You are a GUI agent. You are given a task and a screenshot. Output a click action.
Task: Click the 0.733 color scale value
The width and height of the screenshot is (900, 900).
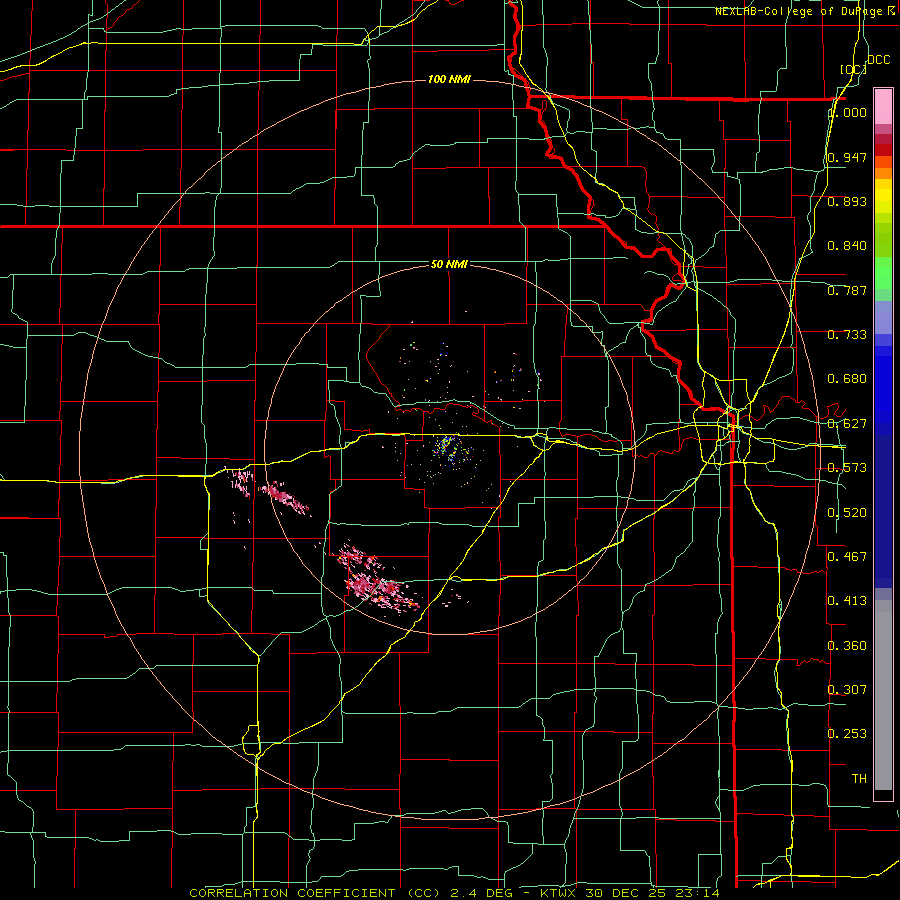pos(847,335)
